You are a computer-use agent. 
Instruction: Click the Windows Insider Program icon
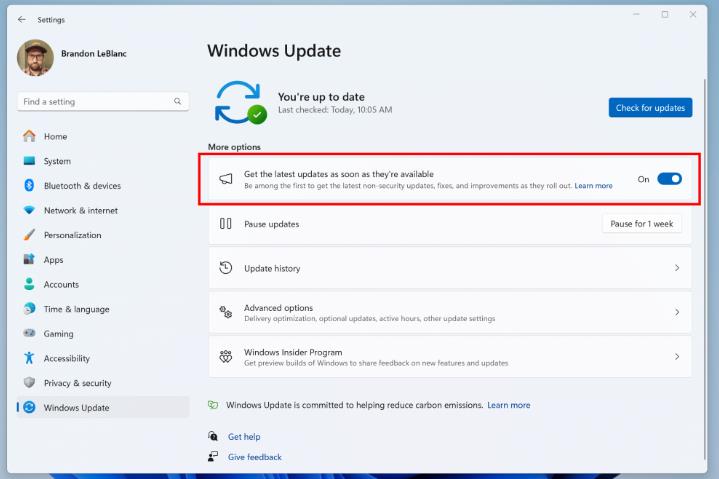click(x=226, y=356)
